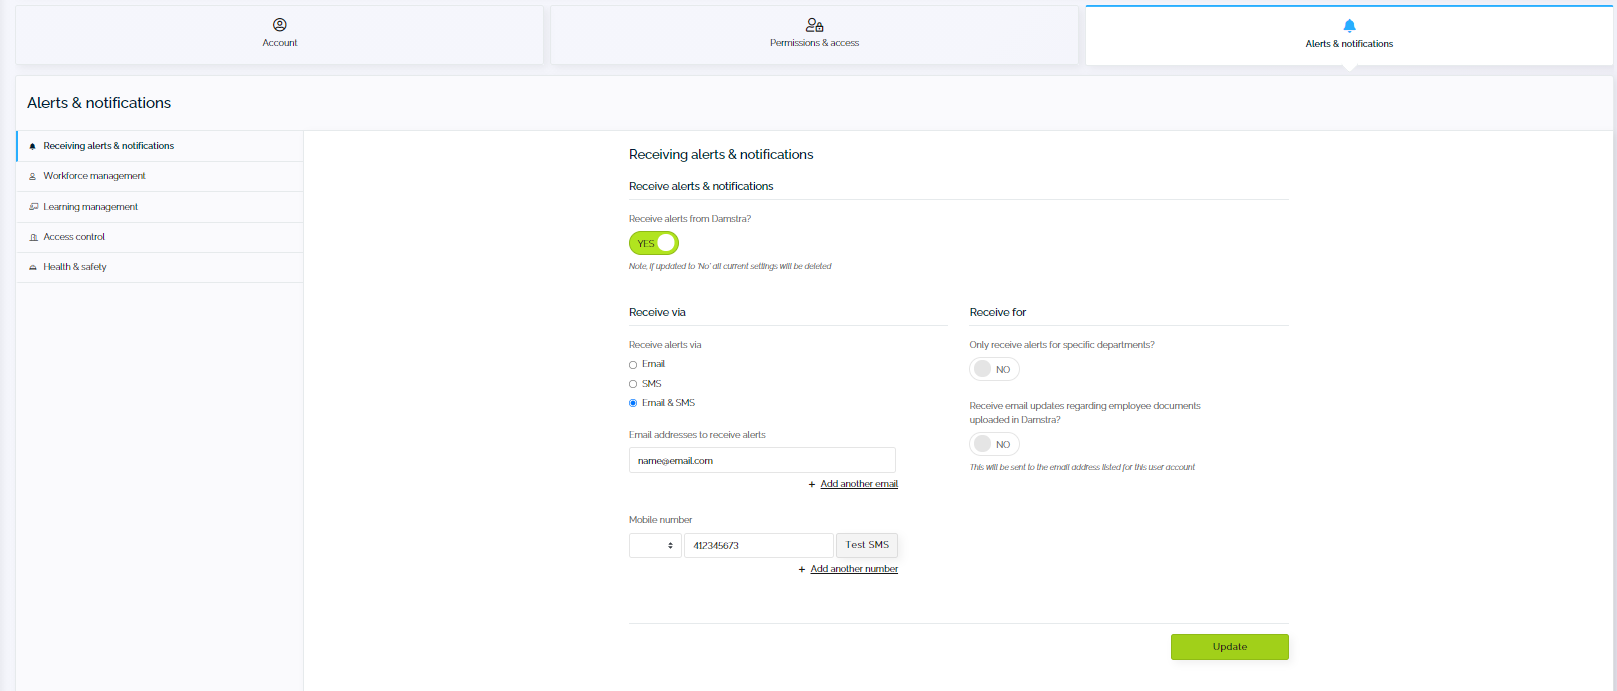Go to Learning management section
Screen dimensions: 1617x691
pos(160,207)
